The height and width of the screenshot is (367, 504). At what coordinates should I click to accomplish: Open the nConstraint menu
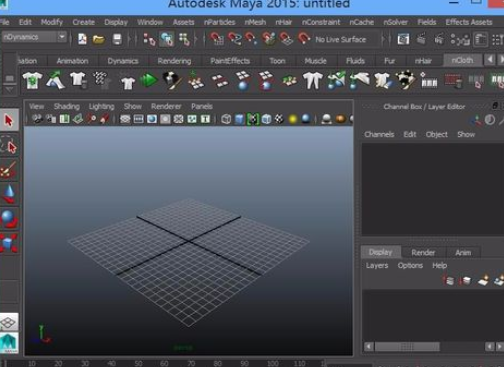(321, 22)
